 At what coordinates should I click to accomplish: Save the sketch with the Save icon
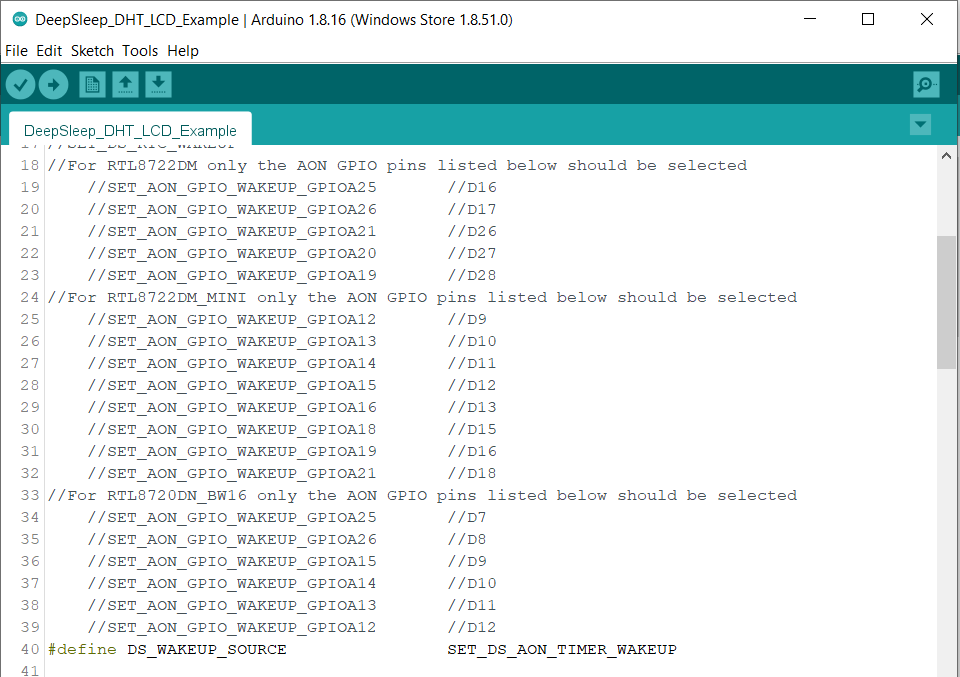pyautogui.click(x=159, y=84)
